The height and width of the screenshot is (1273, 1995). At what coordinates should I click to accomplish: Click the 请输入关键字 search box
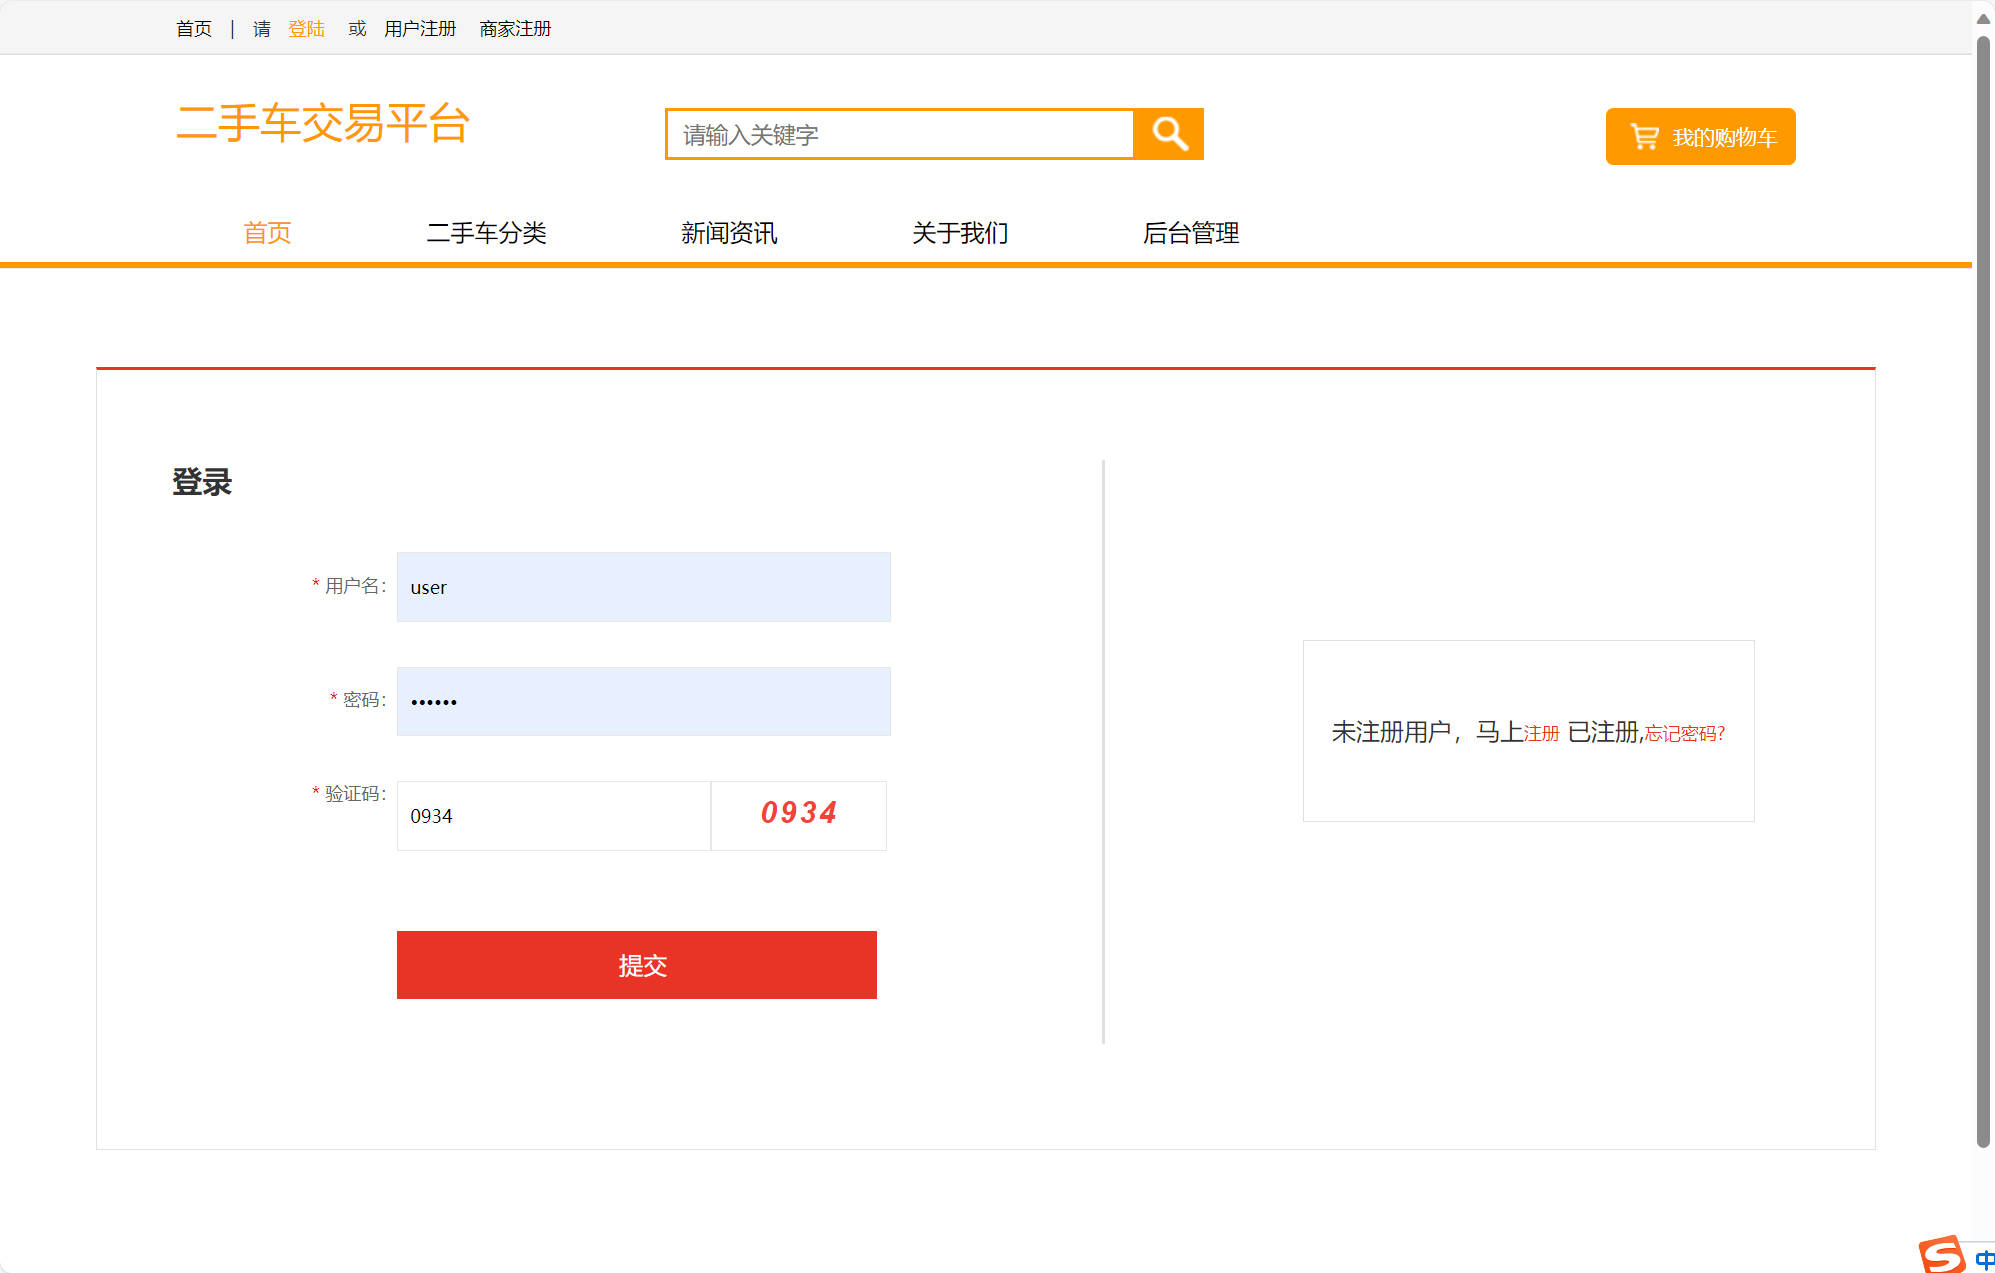click(898, 134)
